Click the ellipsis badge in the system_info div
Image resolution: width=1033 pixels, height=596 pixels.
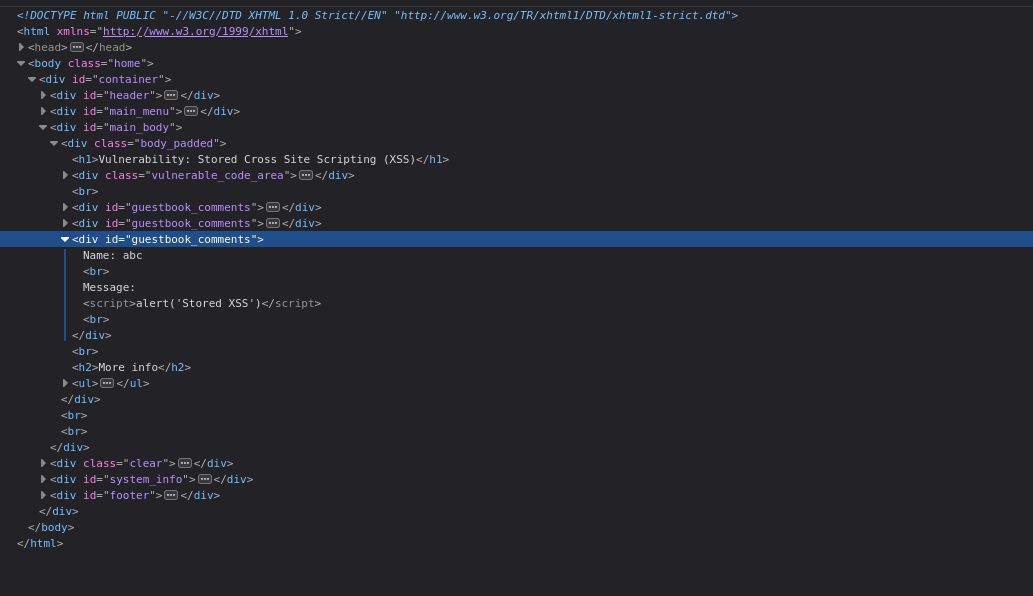pos(205,479)
